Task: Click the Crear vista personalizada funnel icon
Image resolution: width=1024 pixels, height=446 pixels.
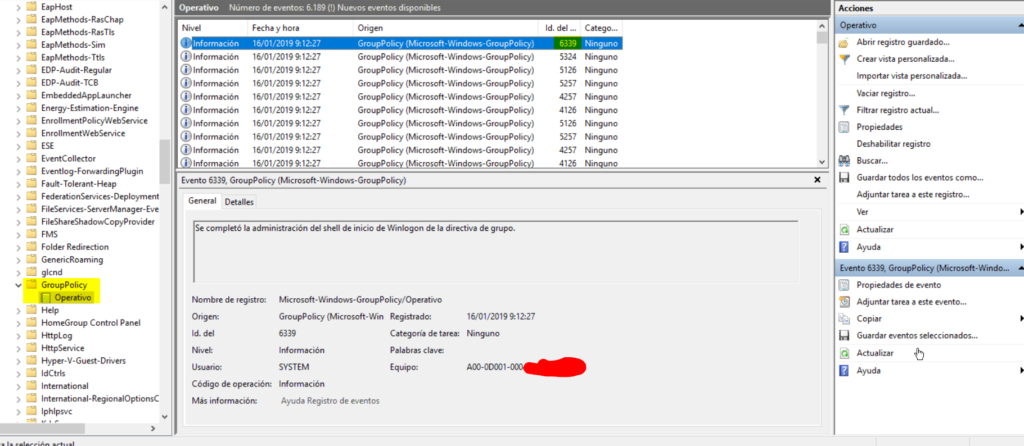Action: (845, 60)
